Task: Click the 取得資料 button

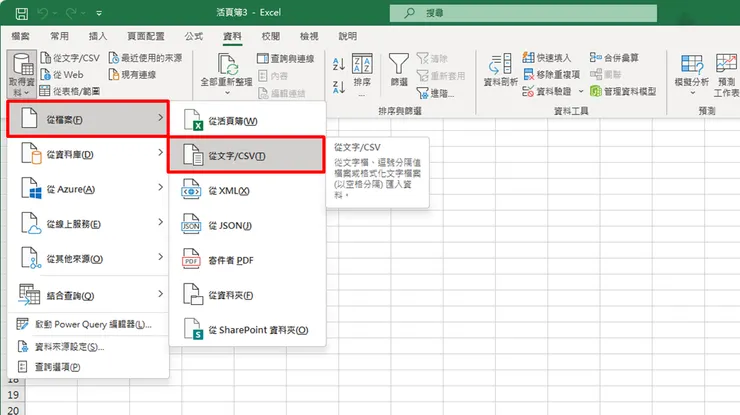Action: coord(22,74)
